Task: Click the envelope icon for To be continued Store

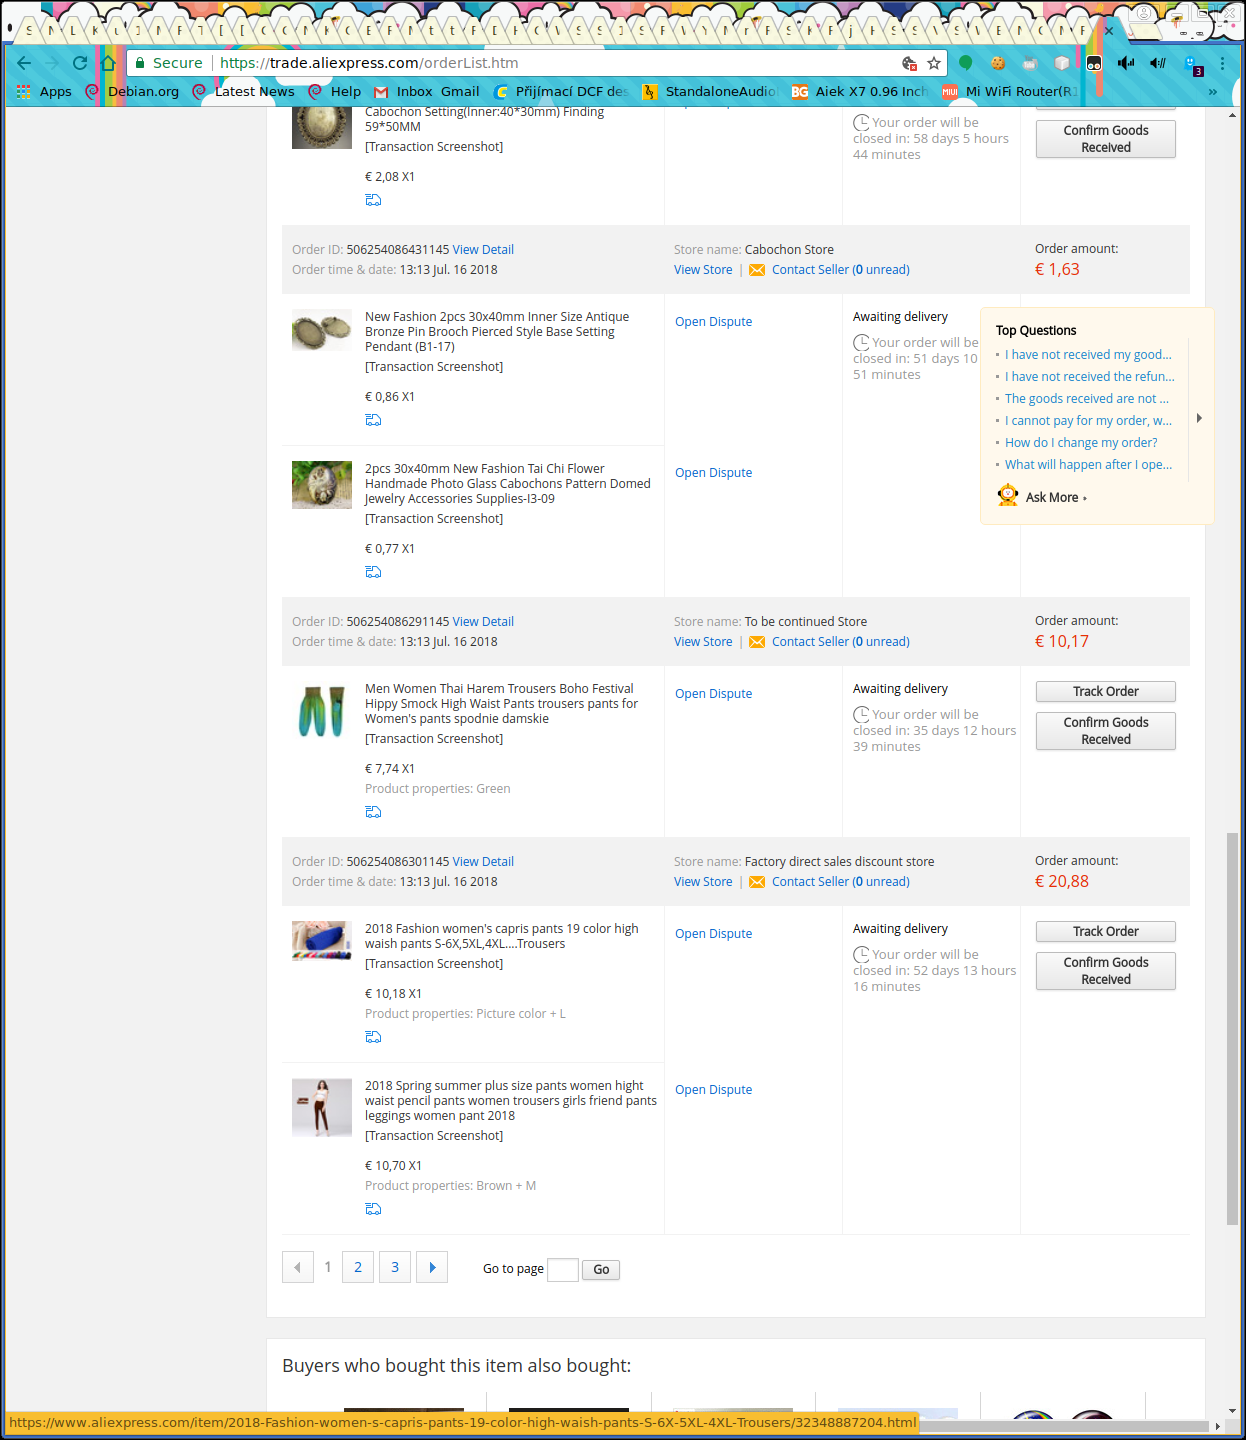Action: click(757, 642)
